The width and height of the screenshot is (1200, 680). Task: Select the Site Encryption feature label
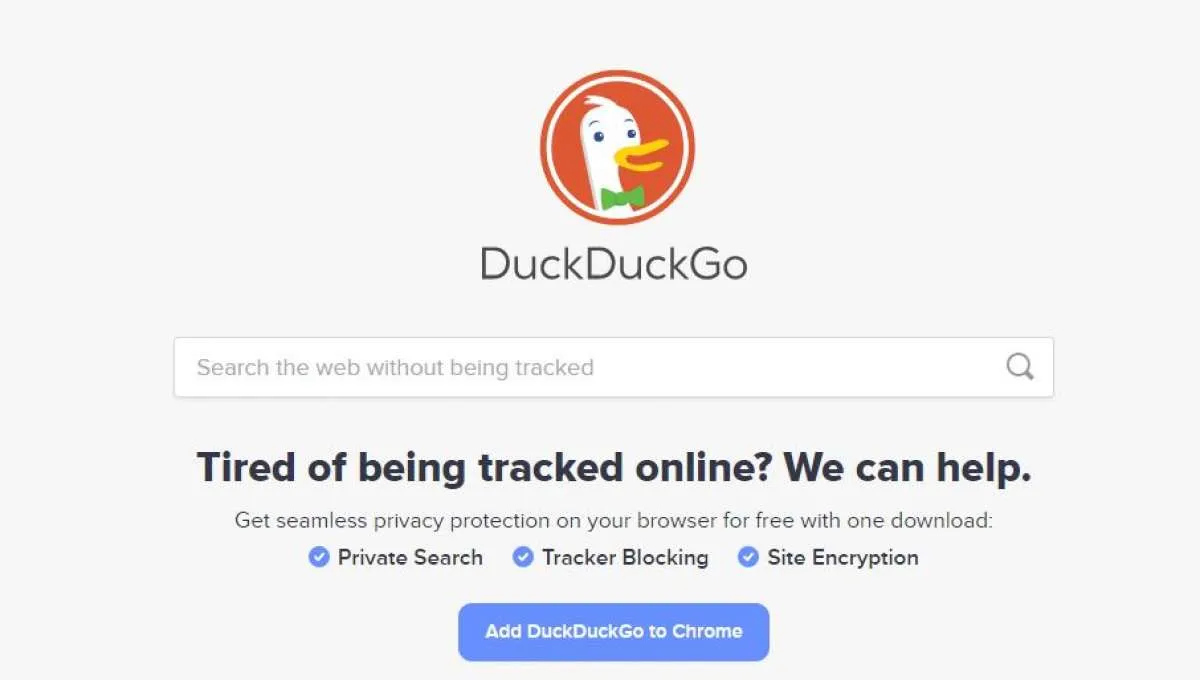point(843,557)
